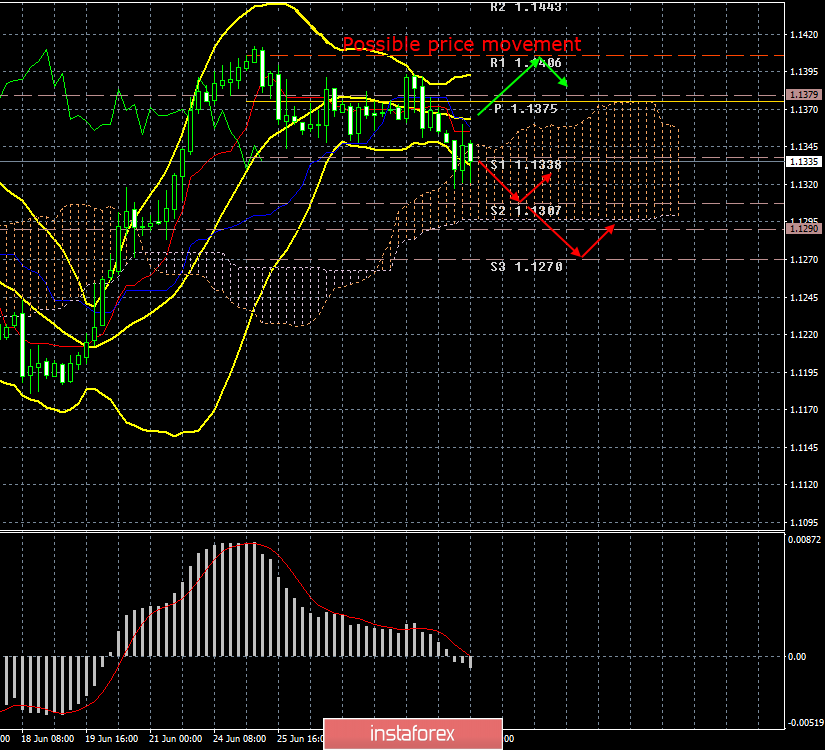Click the '21 Jun 00:00' time label
This screenshot has width=825, height=750.
pos(175,739)
